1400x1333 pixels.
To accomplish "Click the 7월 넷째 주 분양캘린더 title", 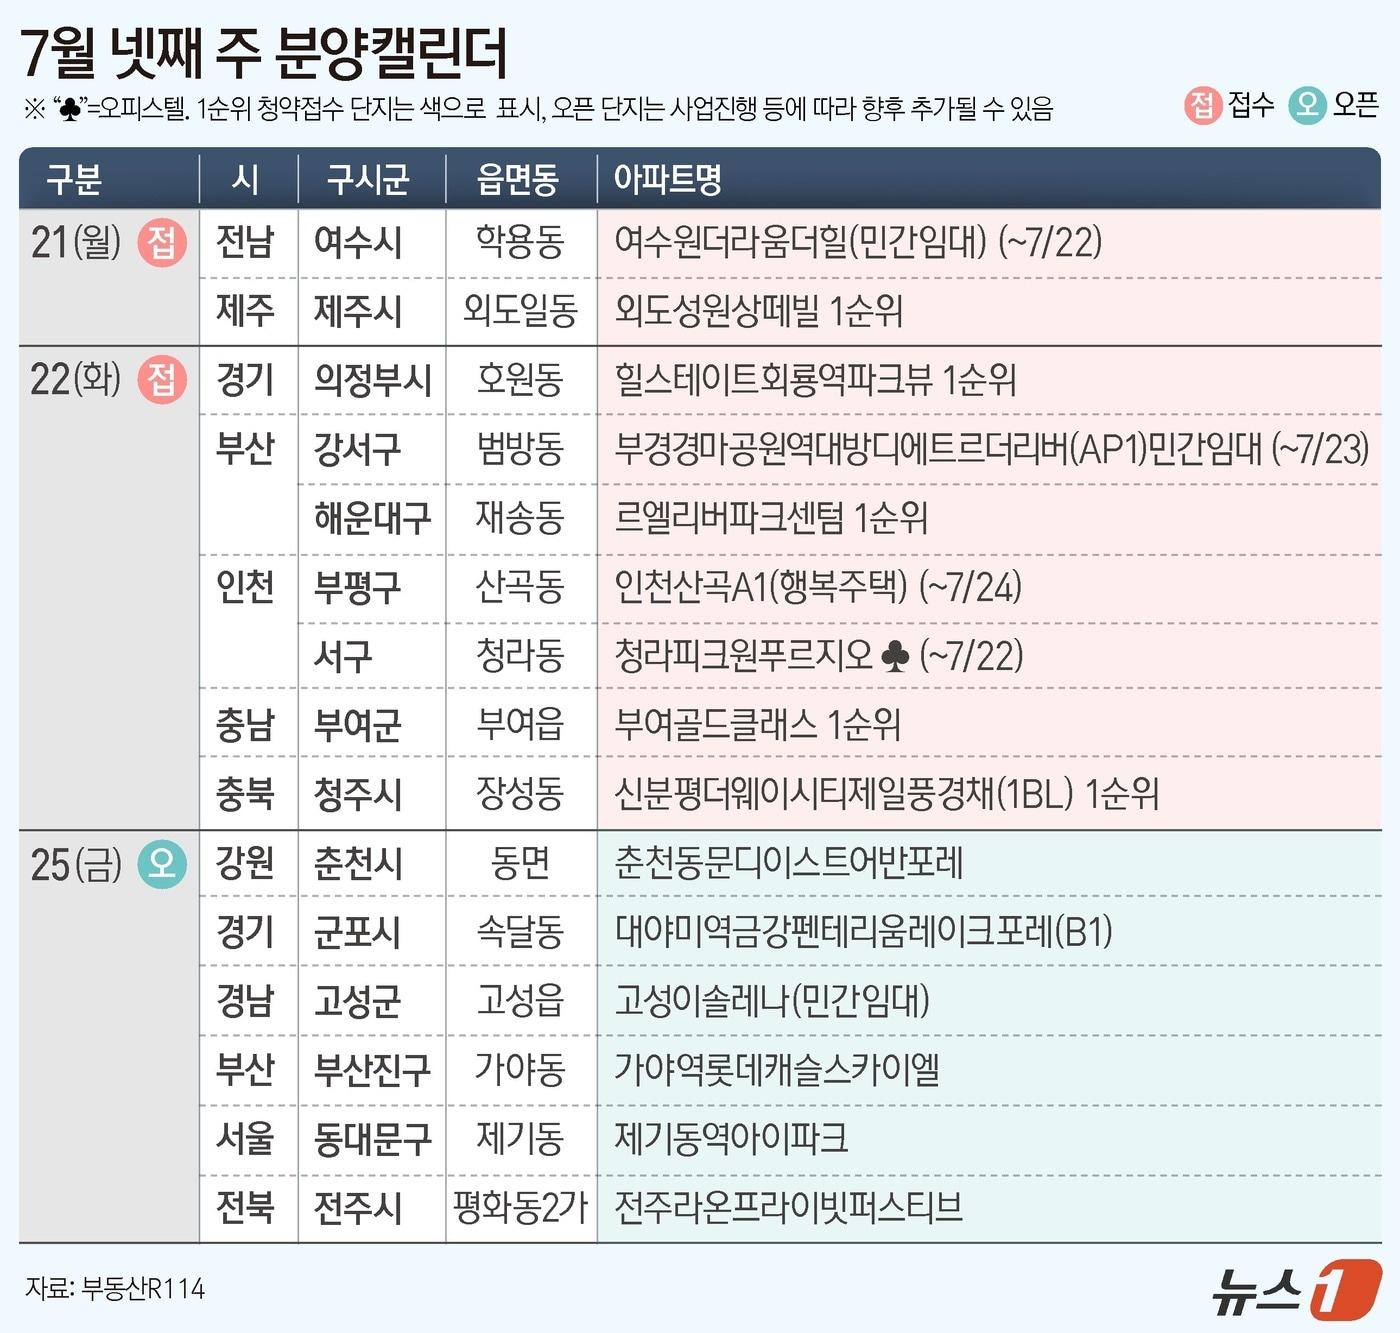I will (264, 52).
